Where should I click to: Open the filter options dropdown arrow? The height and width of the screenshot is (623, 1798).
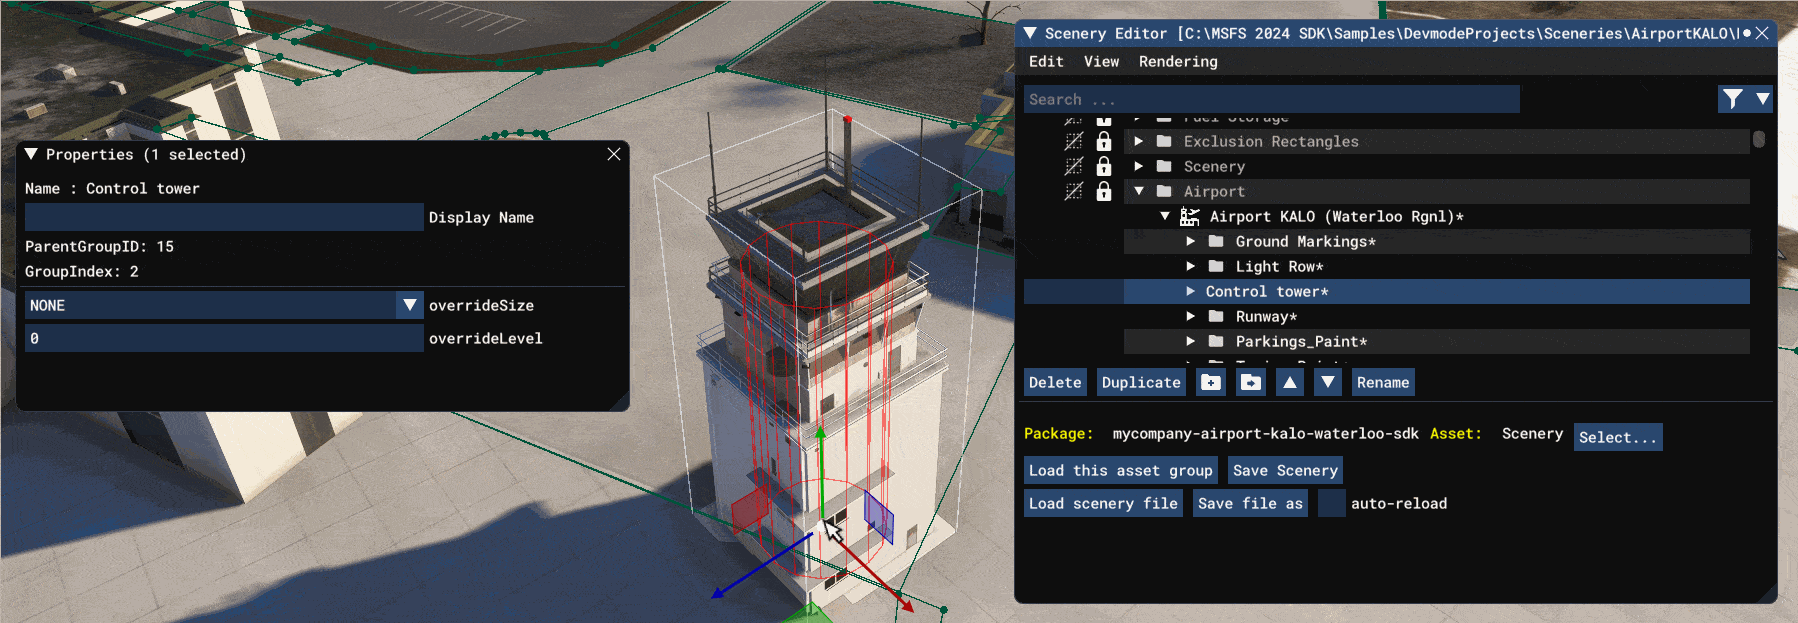pyautogui.click(x=1762, y=98)
